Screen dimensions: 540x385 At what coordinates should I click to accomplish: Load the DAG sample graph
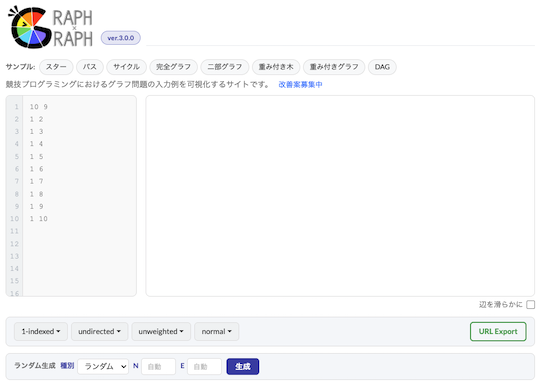382,67
